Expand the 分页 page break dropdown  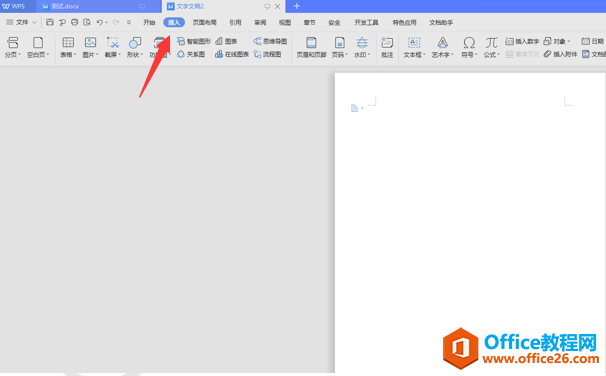coord(20,54)
